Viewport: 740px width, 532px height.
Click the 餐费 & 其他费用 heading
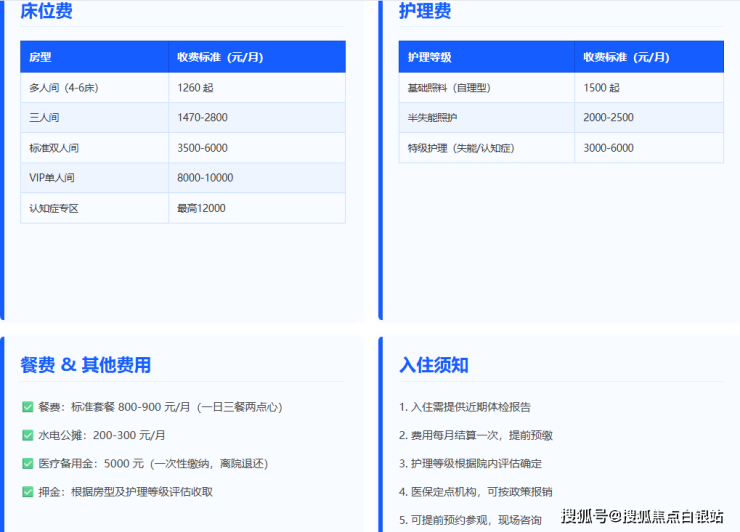(85, 365)
